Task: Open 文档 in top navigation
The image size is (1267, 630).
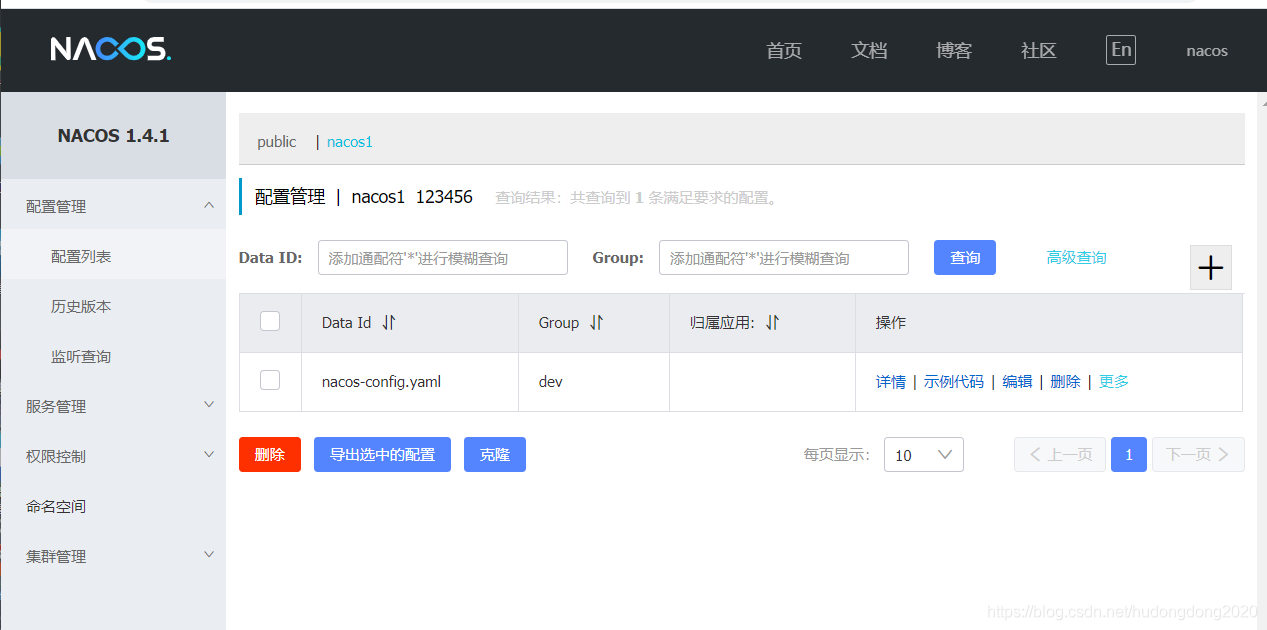Action: 869,51
